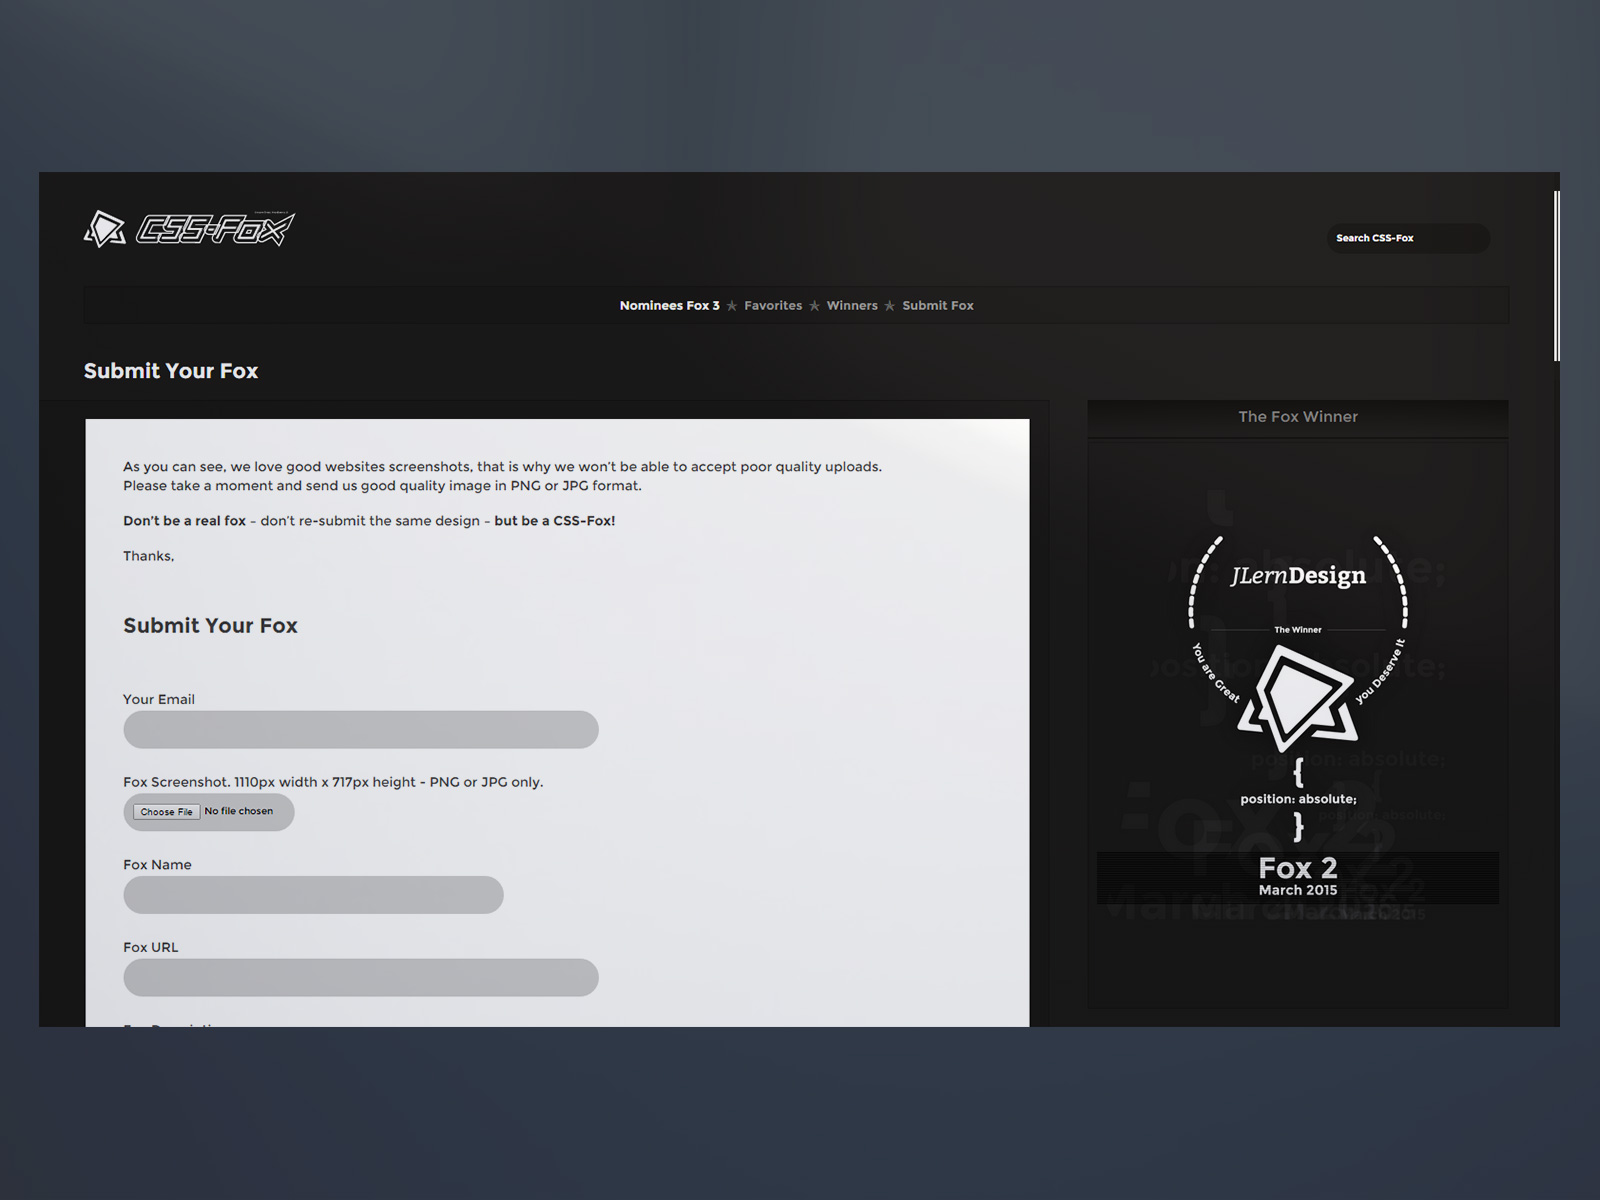The image size is (1600, 1200).
Task: Click the CSS-Fox wordmark in the header
Action: tap(215, 230)
